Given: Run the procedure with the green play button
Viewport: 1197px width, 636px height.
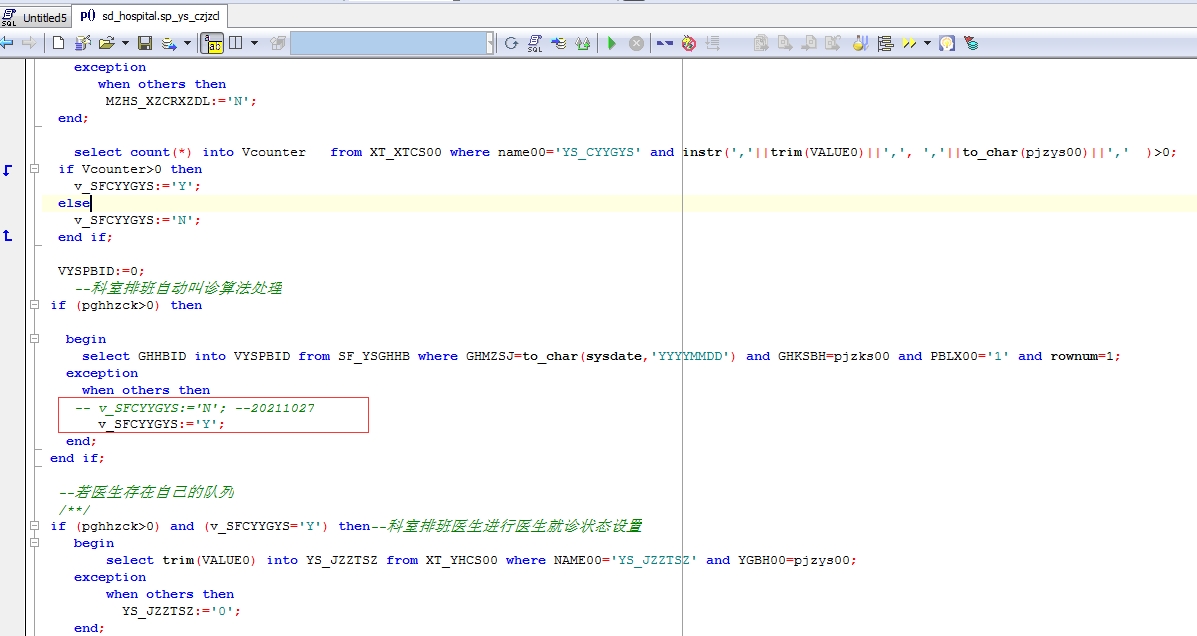Looking at the screenshot, I should coord(611,44).
